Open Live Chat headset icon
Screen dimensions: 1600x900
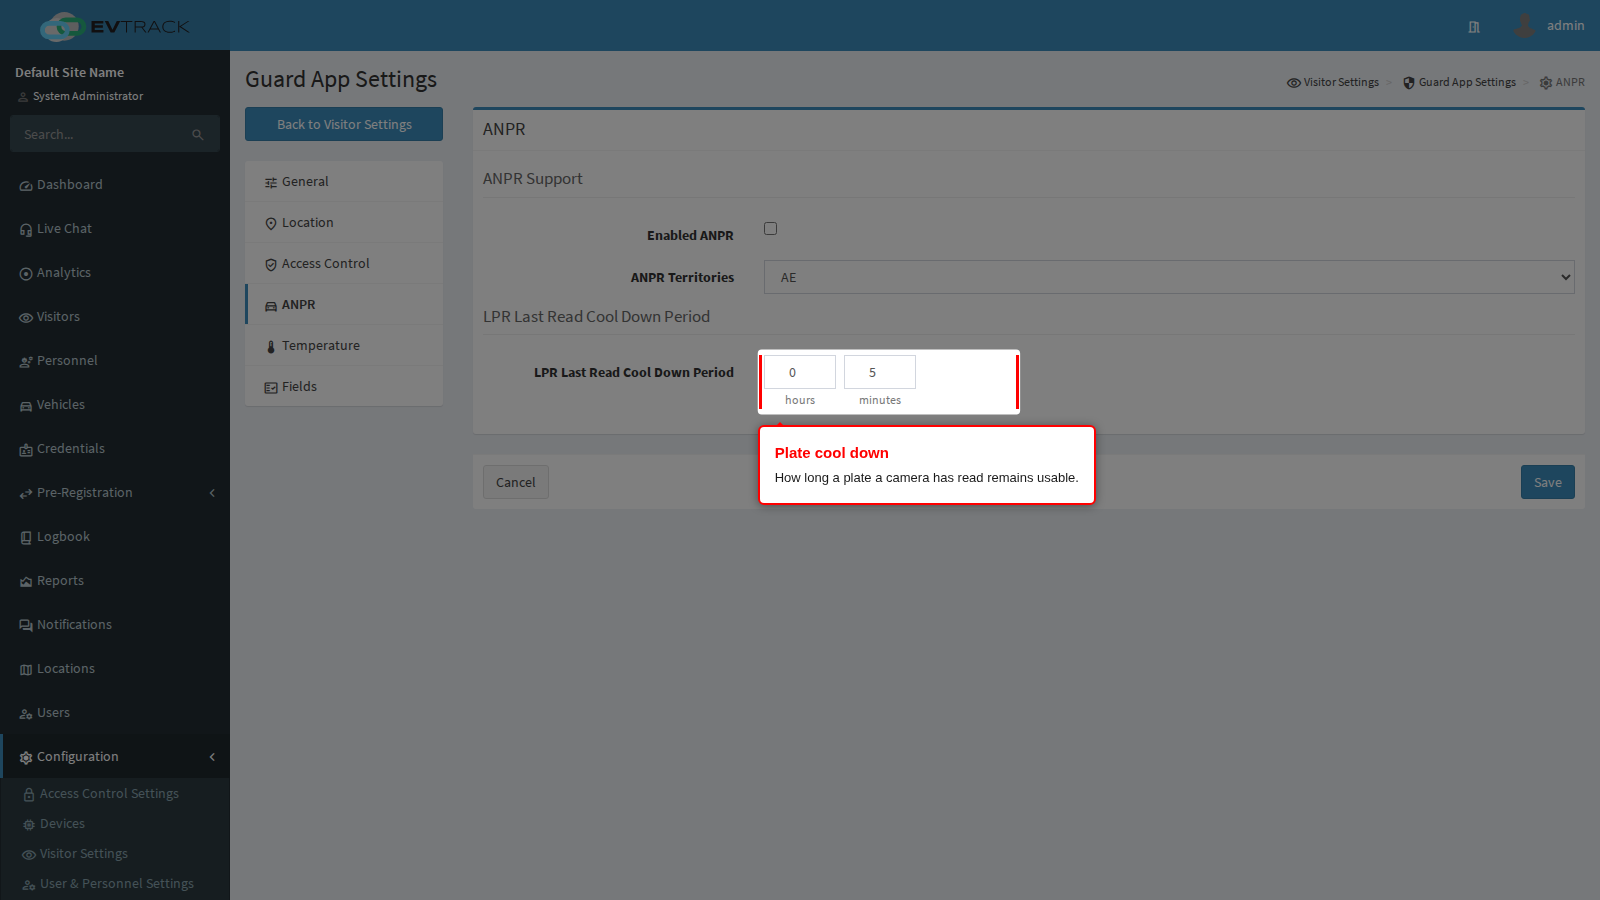click(x=26, y=230)
